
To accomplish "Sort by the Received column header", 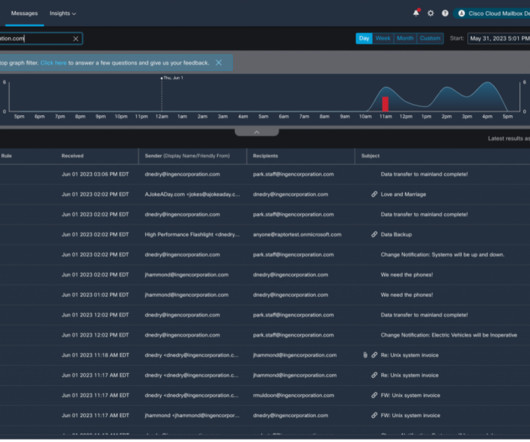I will tap(72, 156).
